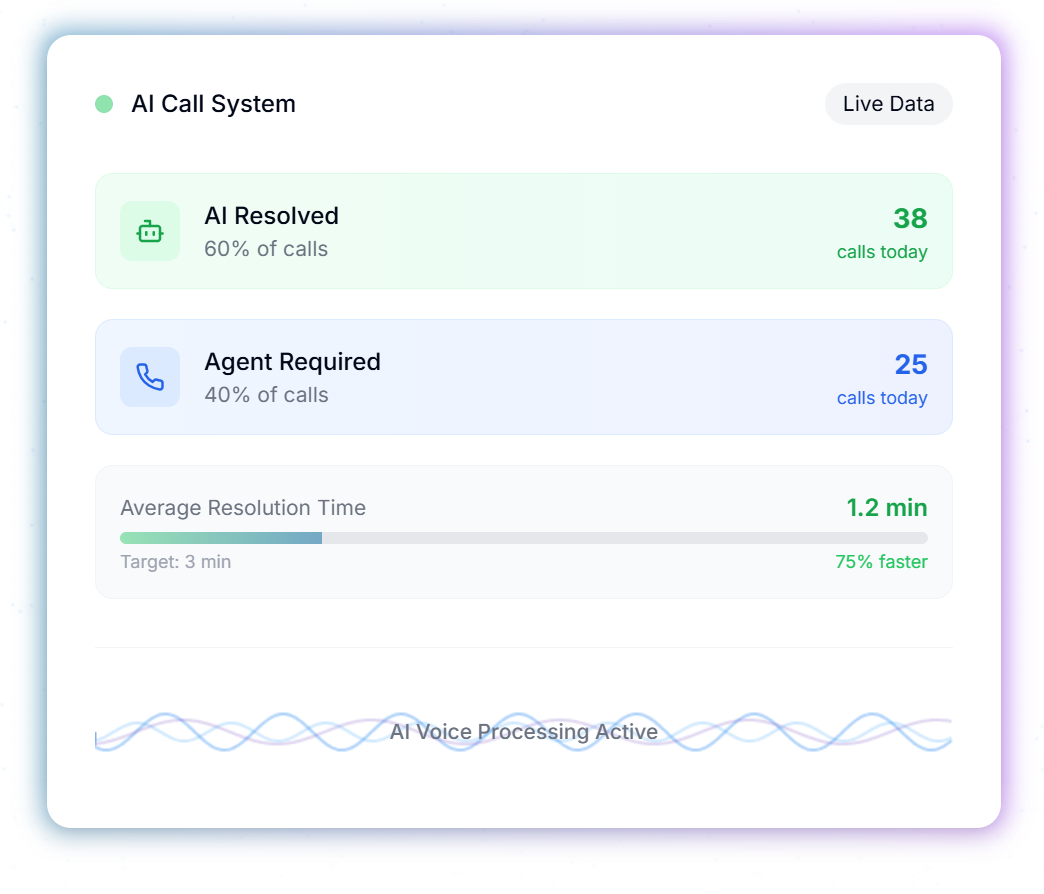
Task: Click the robot icon in AI Resolved card
Action: point(150,231)
